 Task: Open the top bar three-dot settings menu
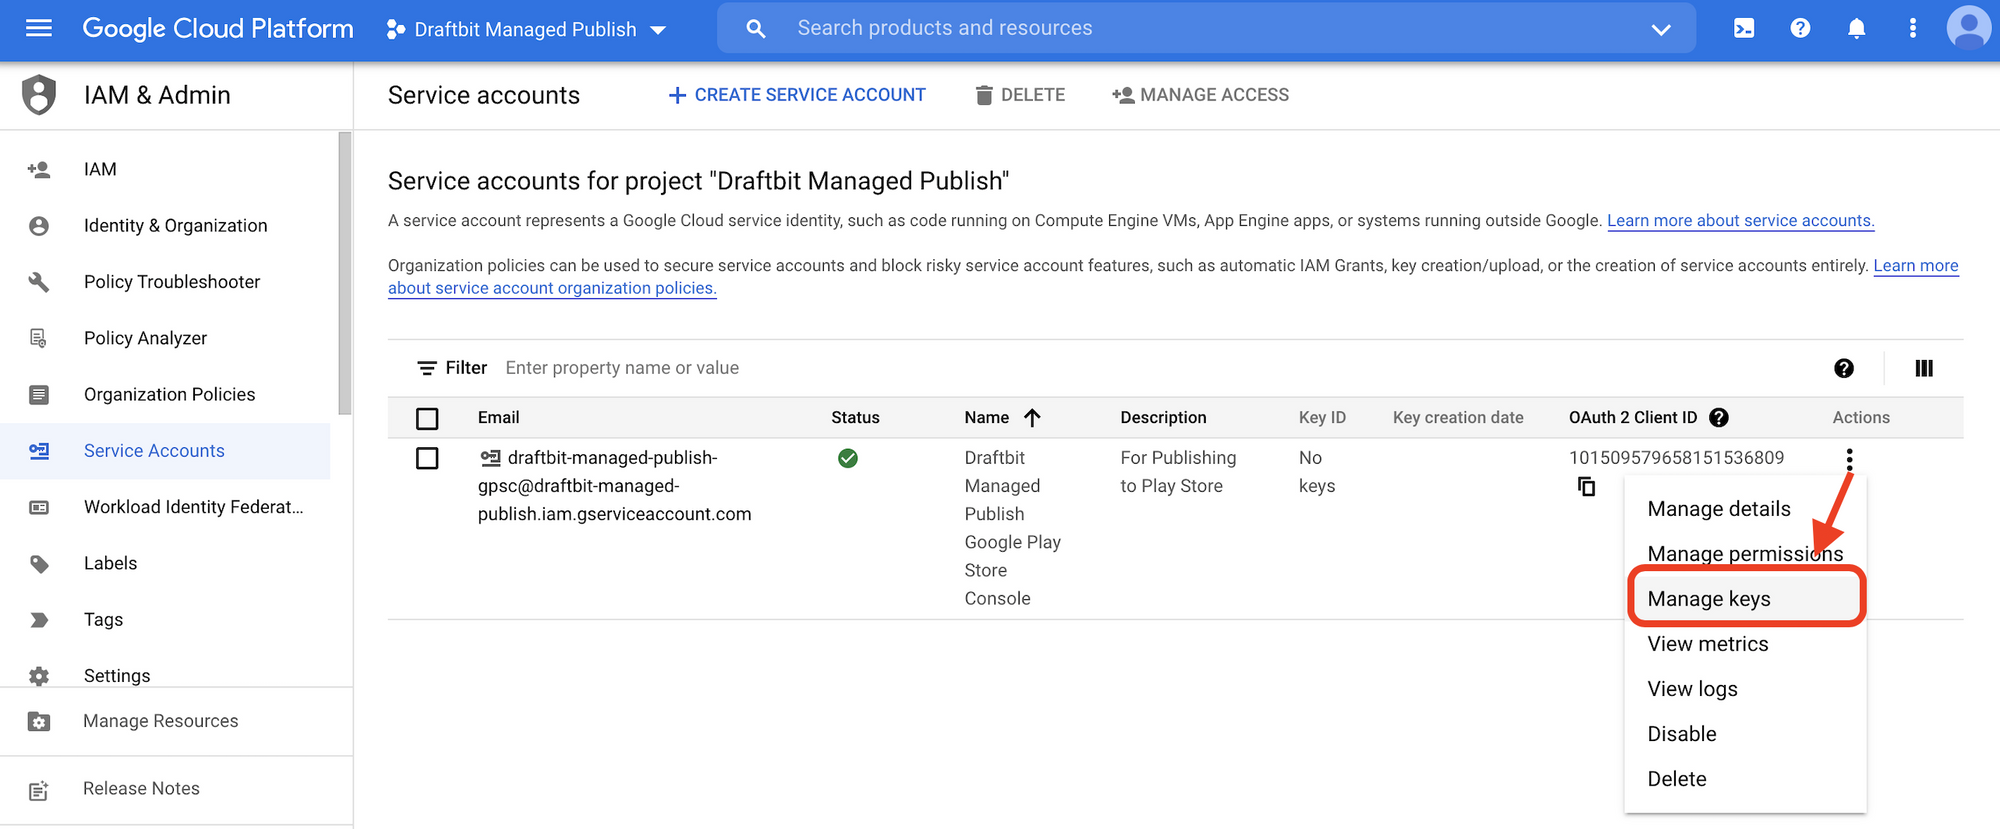[x=1912, y=28]
